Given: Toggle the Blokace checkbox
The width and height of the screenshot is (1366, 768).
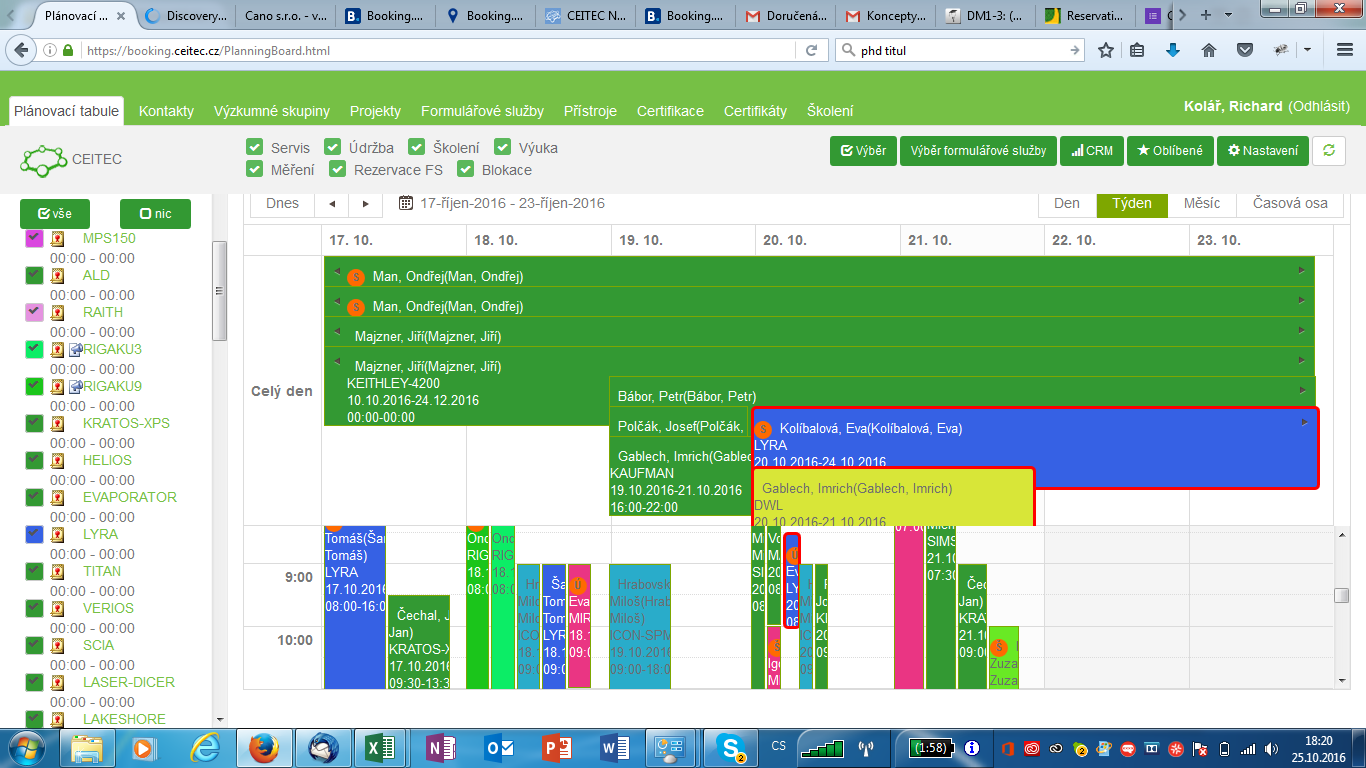Looking at the screenshot, I should tap(465, 169).
